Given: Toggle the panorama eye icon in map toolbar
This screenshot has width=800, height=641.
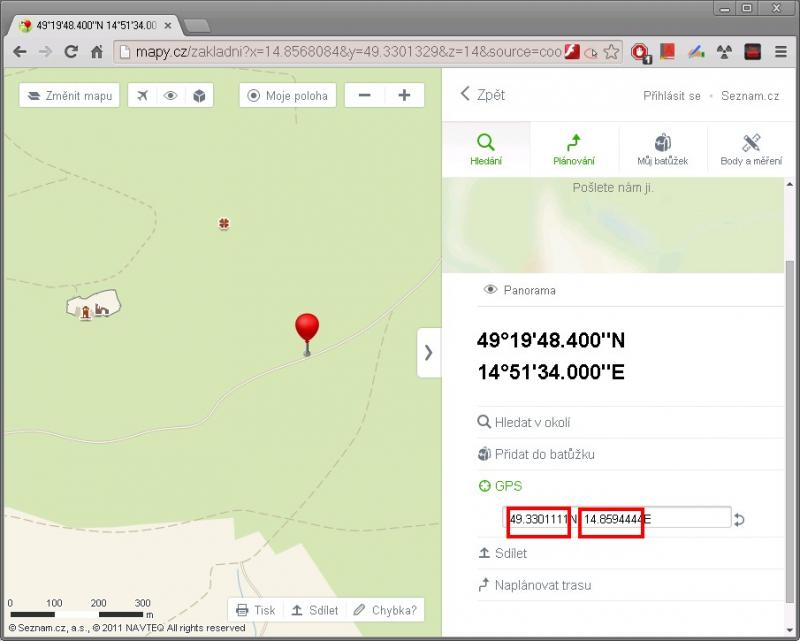Looking at the screenshot, I should coord(171,95).
